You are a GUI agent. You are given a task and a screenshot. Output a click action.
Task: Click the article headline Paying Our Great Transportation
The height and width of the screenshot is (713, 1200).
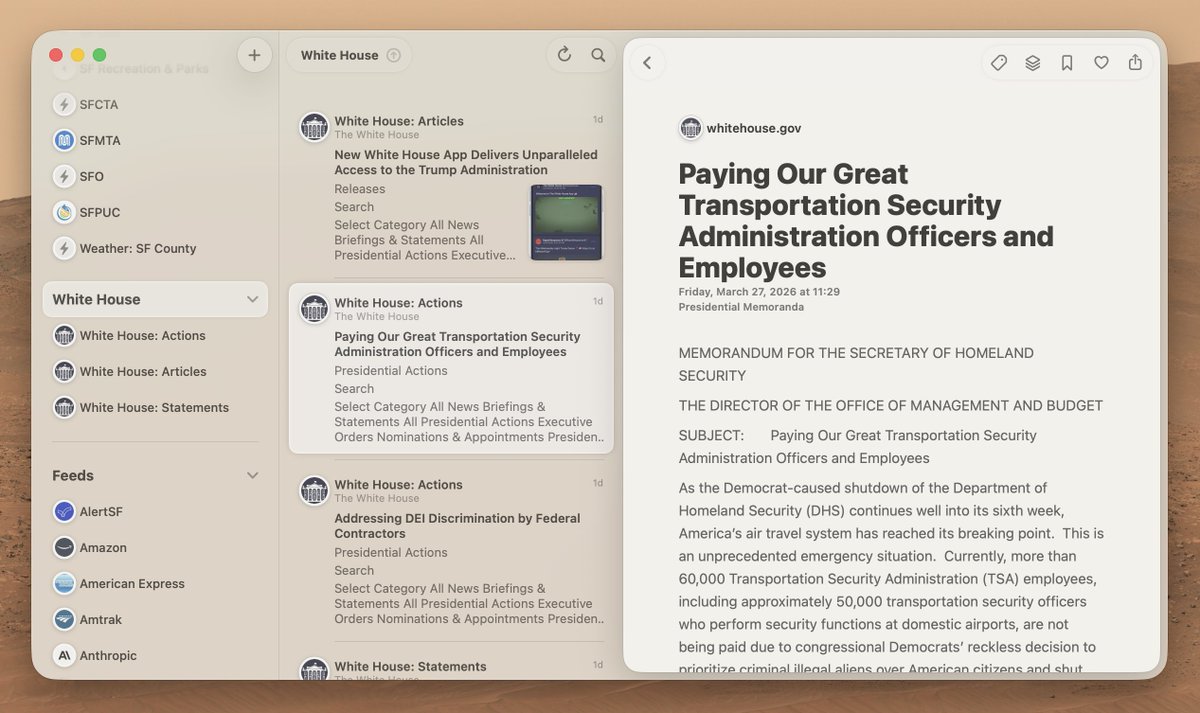tap(866, 220)
